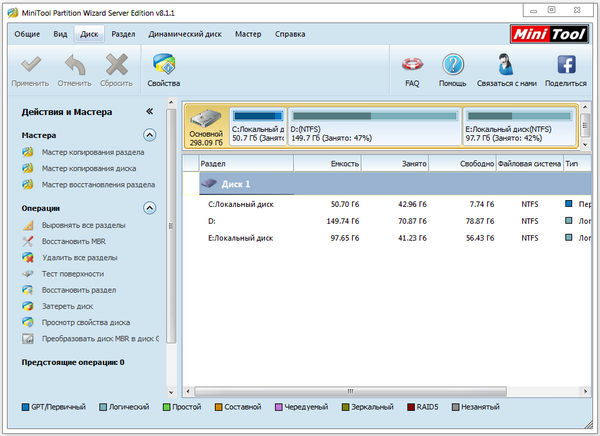The height and width of the screenshot is (436, 600).
Task: Collapse the Мастера section
Action: tap(150, 135)
